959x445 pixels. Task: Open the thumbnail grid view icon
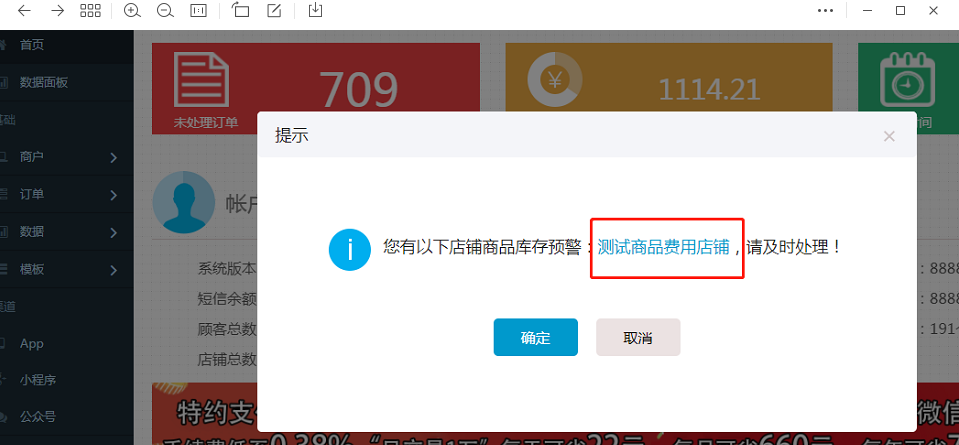pyautogui.click(x=91, y=10)
